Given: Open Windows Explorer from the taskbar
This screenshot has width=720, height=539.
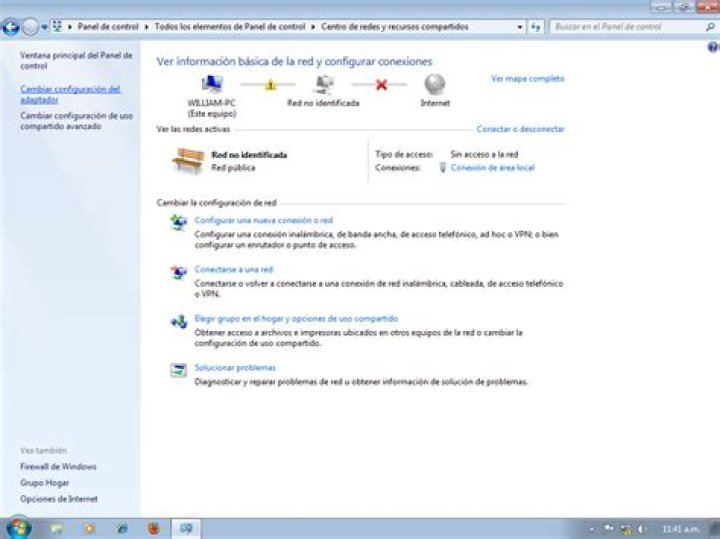Looking at the screenshot, I should (x=56, y=529).
